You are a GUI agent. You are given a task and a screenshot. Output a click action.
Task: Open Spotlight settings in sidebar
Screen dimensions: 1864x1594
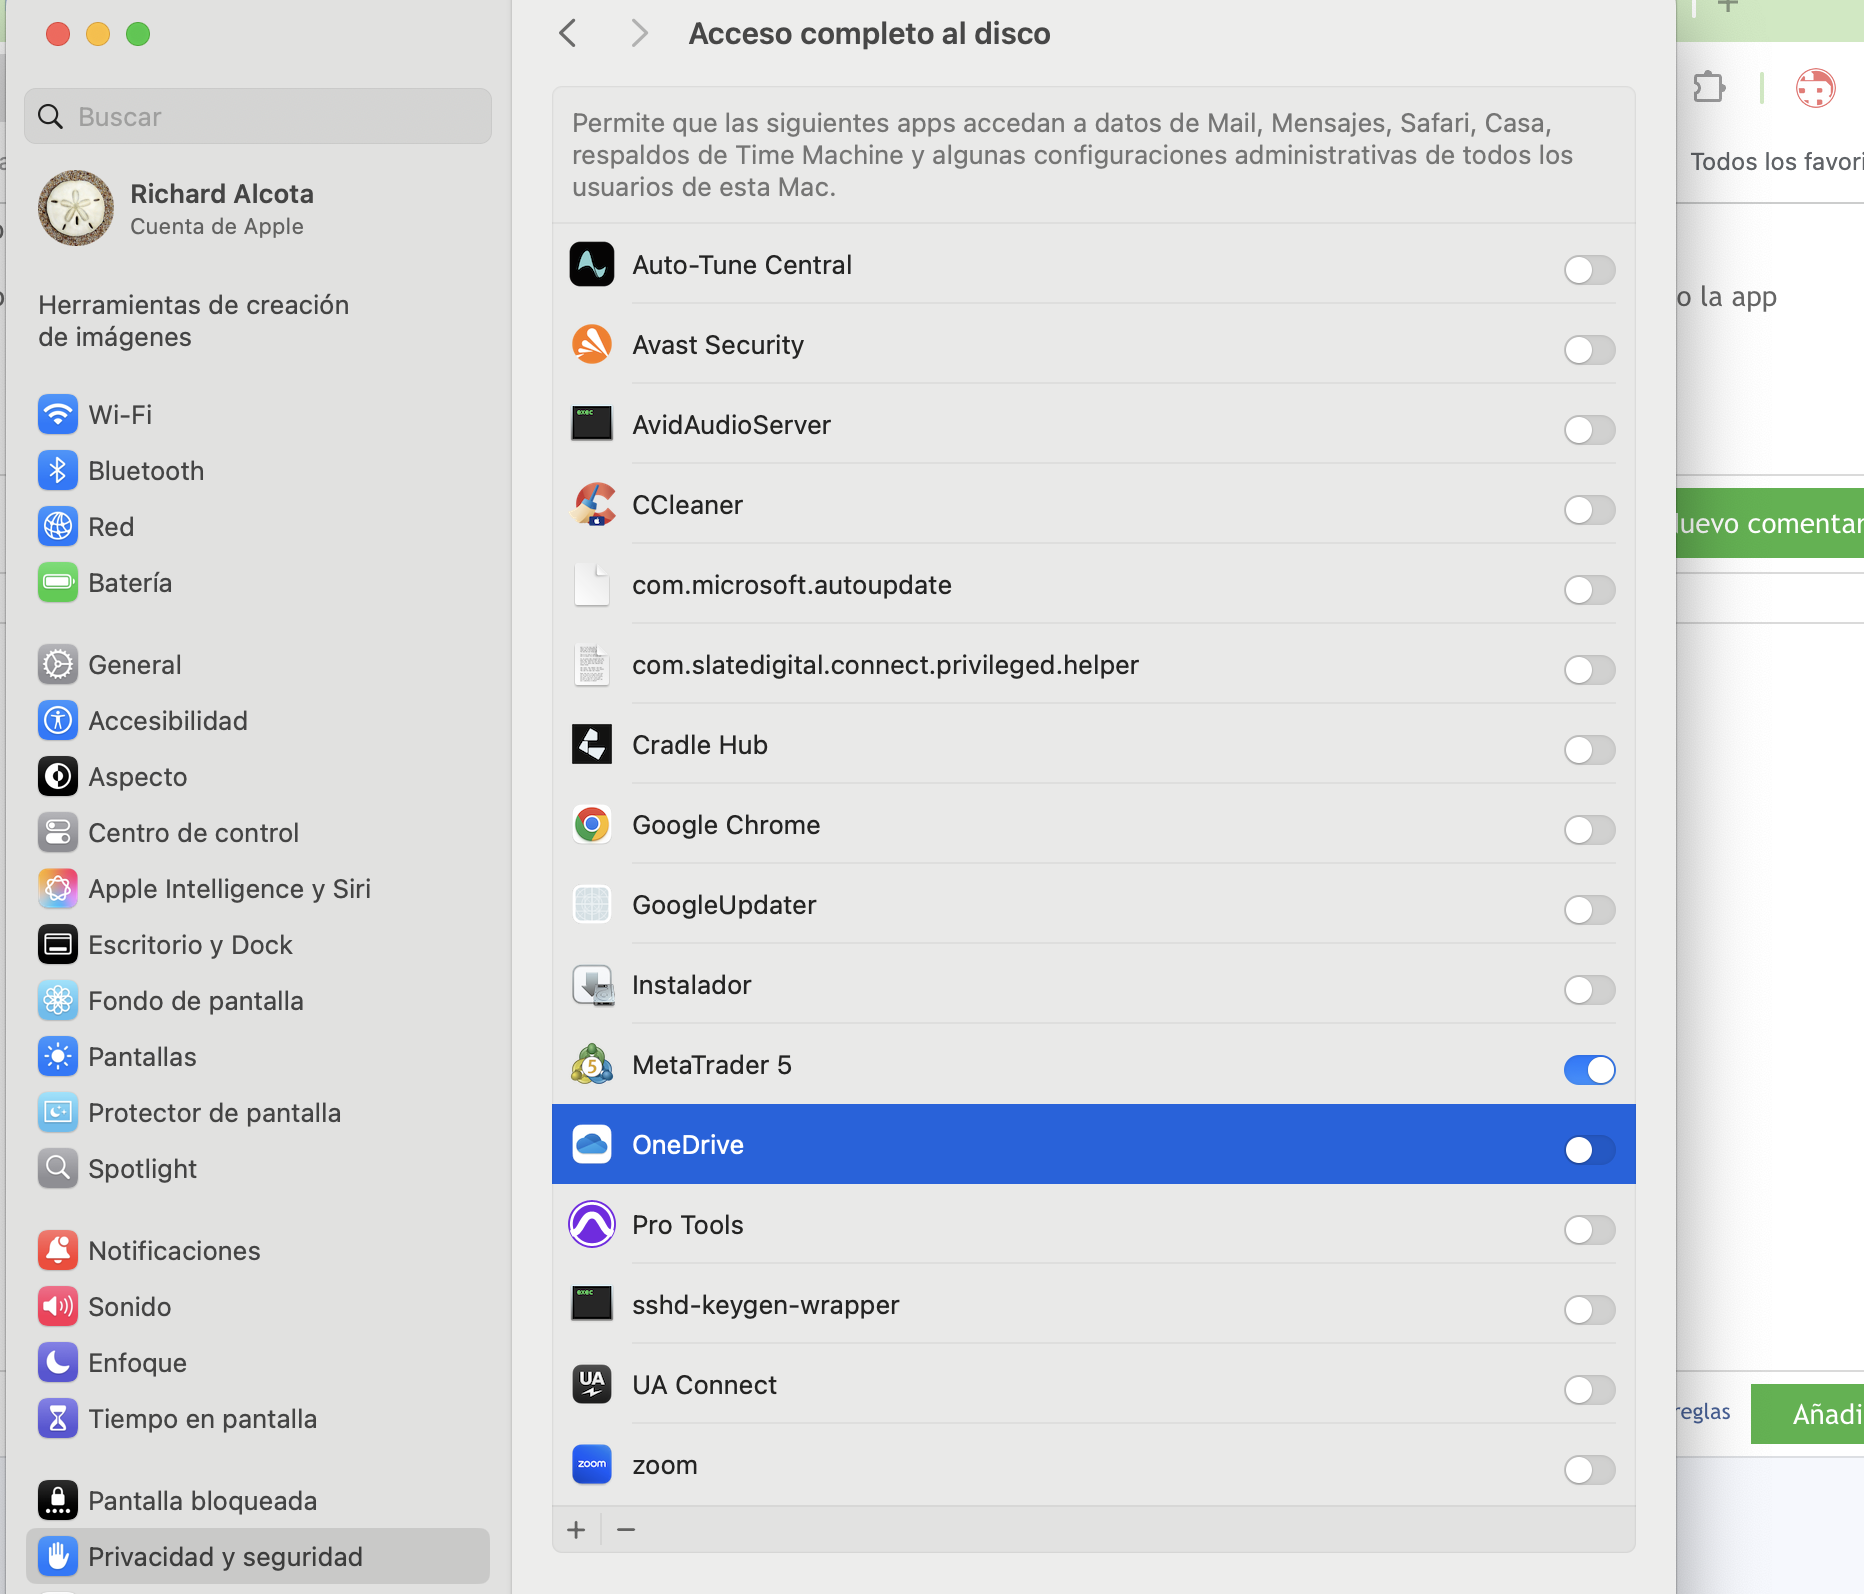tap(258, 1169)
